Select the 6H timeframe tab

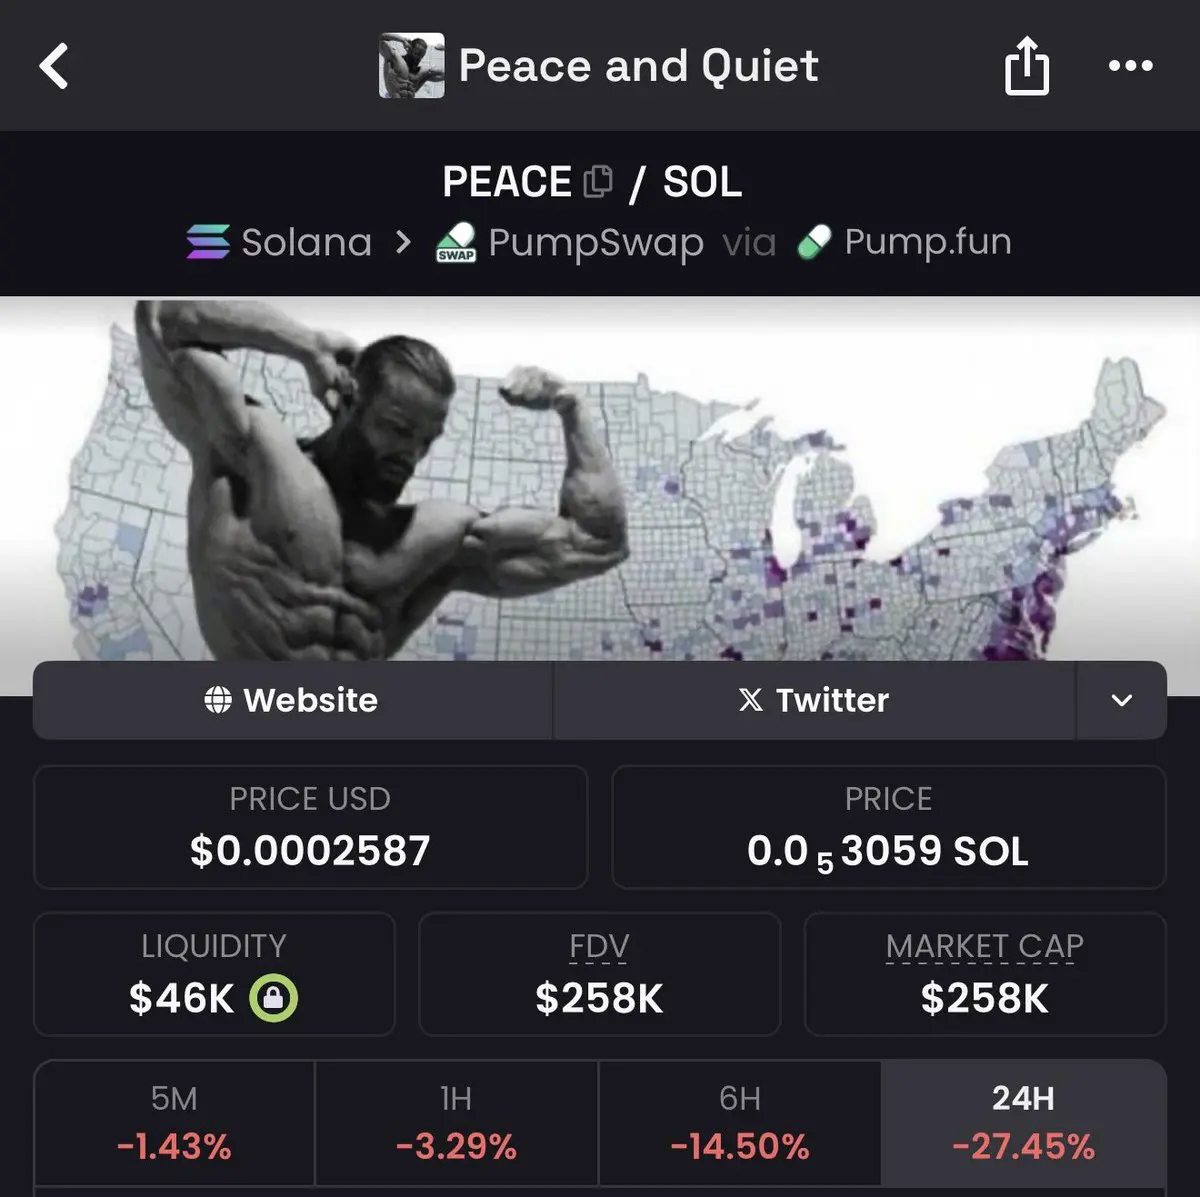[740, 1123]
